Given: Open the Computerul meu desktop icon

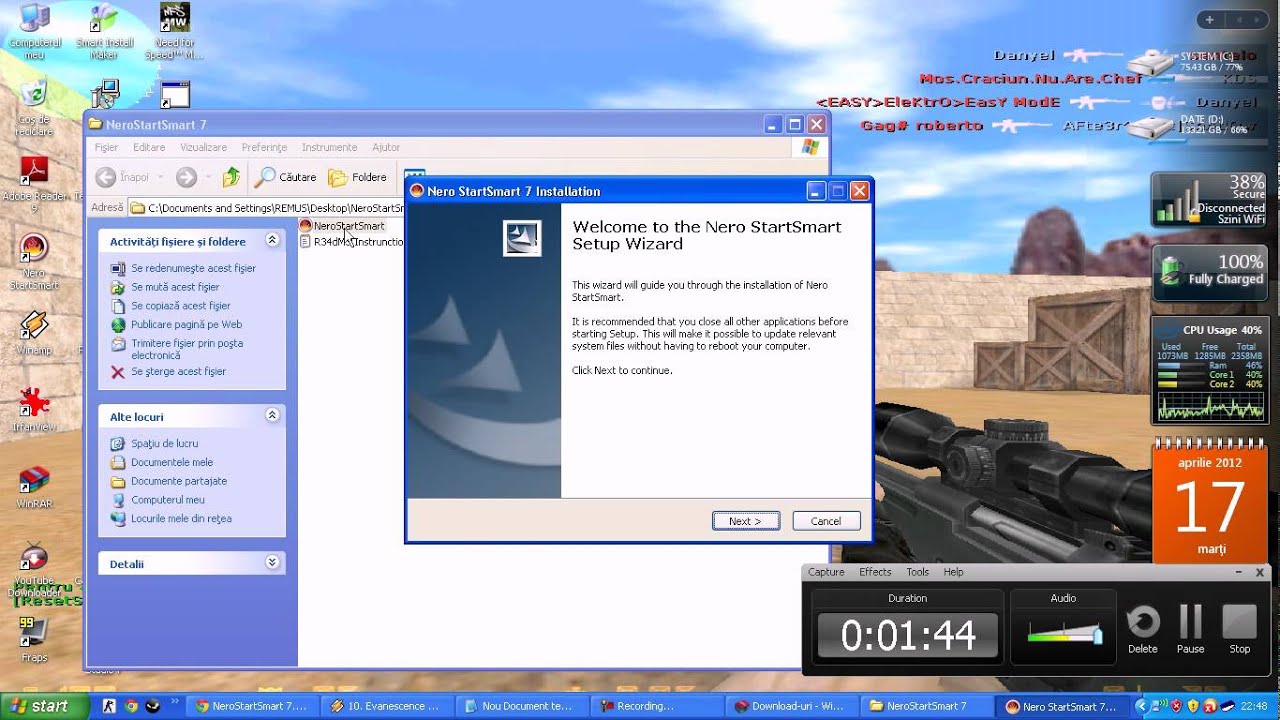Looking at the screenshot, I should tap(35, 32).
